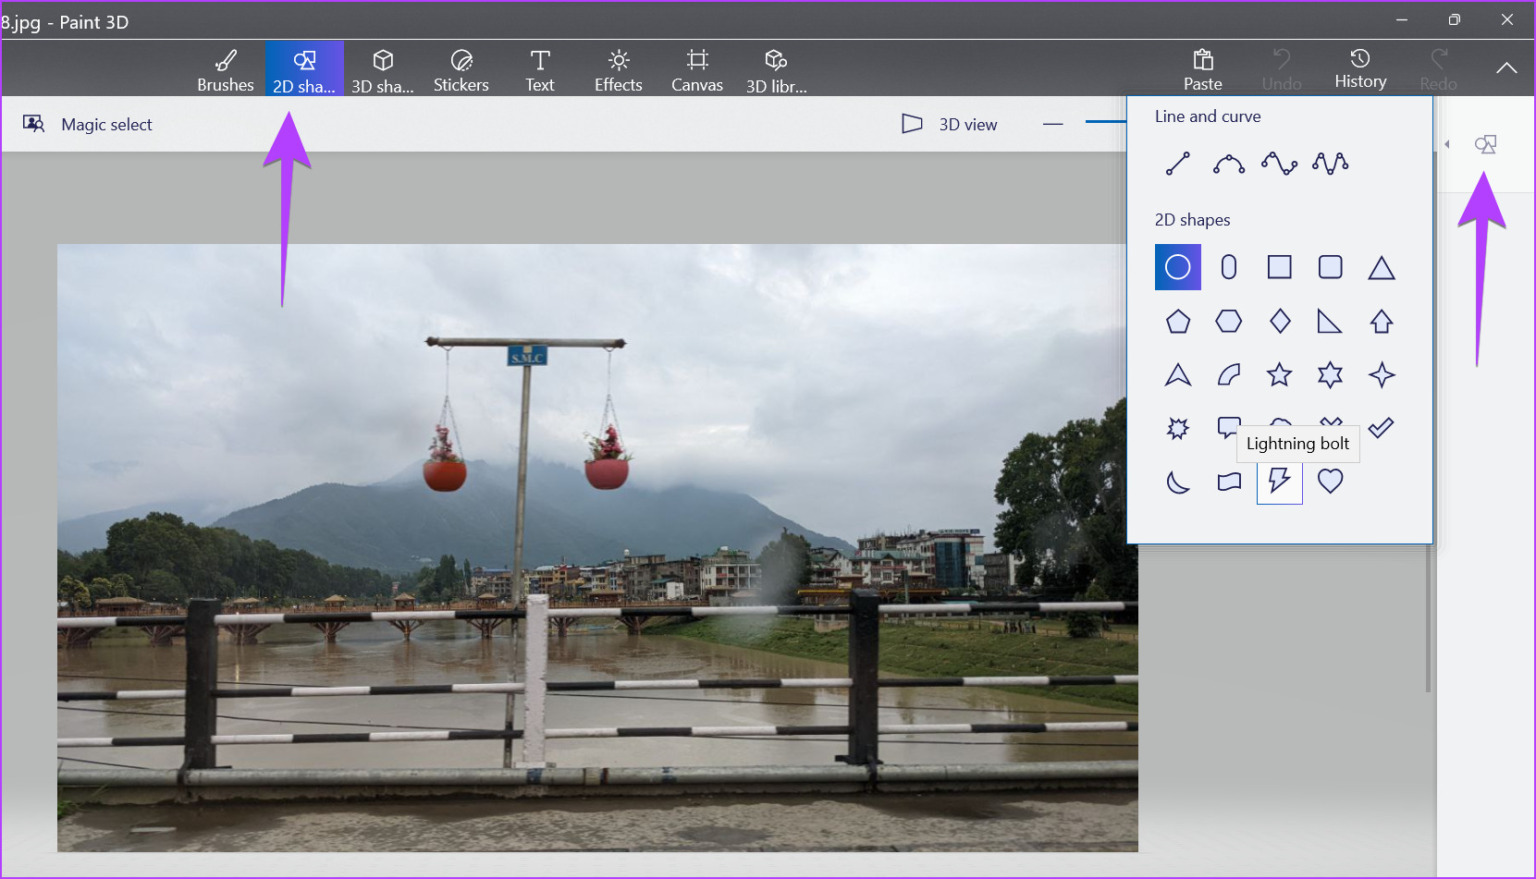Screen dimensions: 1536x879
Task: Choose the straight Line tool
Action: tap(1177, 162)
